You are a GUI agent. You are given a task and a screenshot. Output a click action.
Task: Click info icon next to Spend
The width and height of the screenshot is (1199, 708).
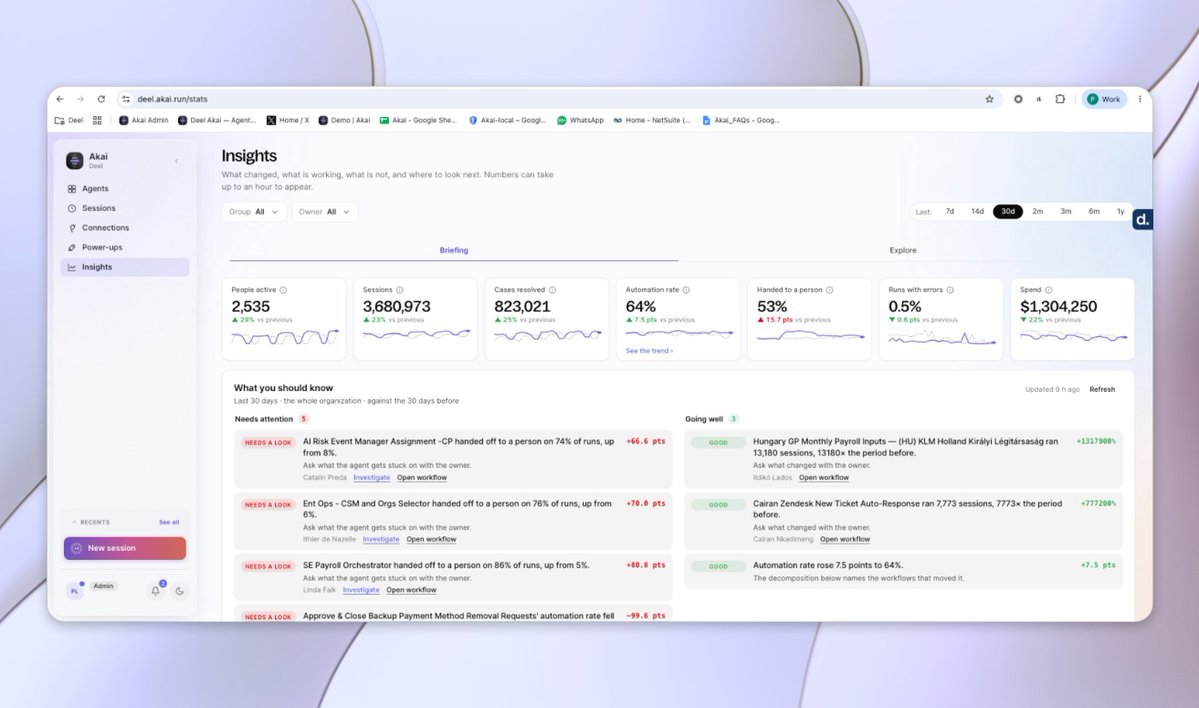[x=1048, y=290]
